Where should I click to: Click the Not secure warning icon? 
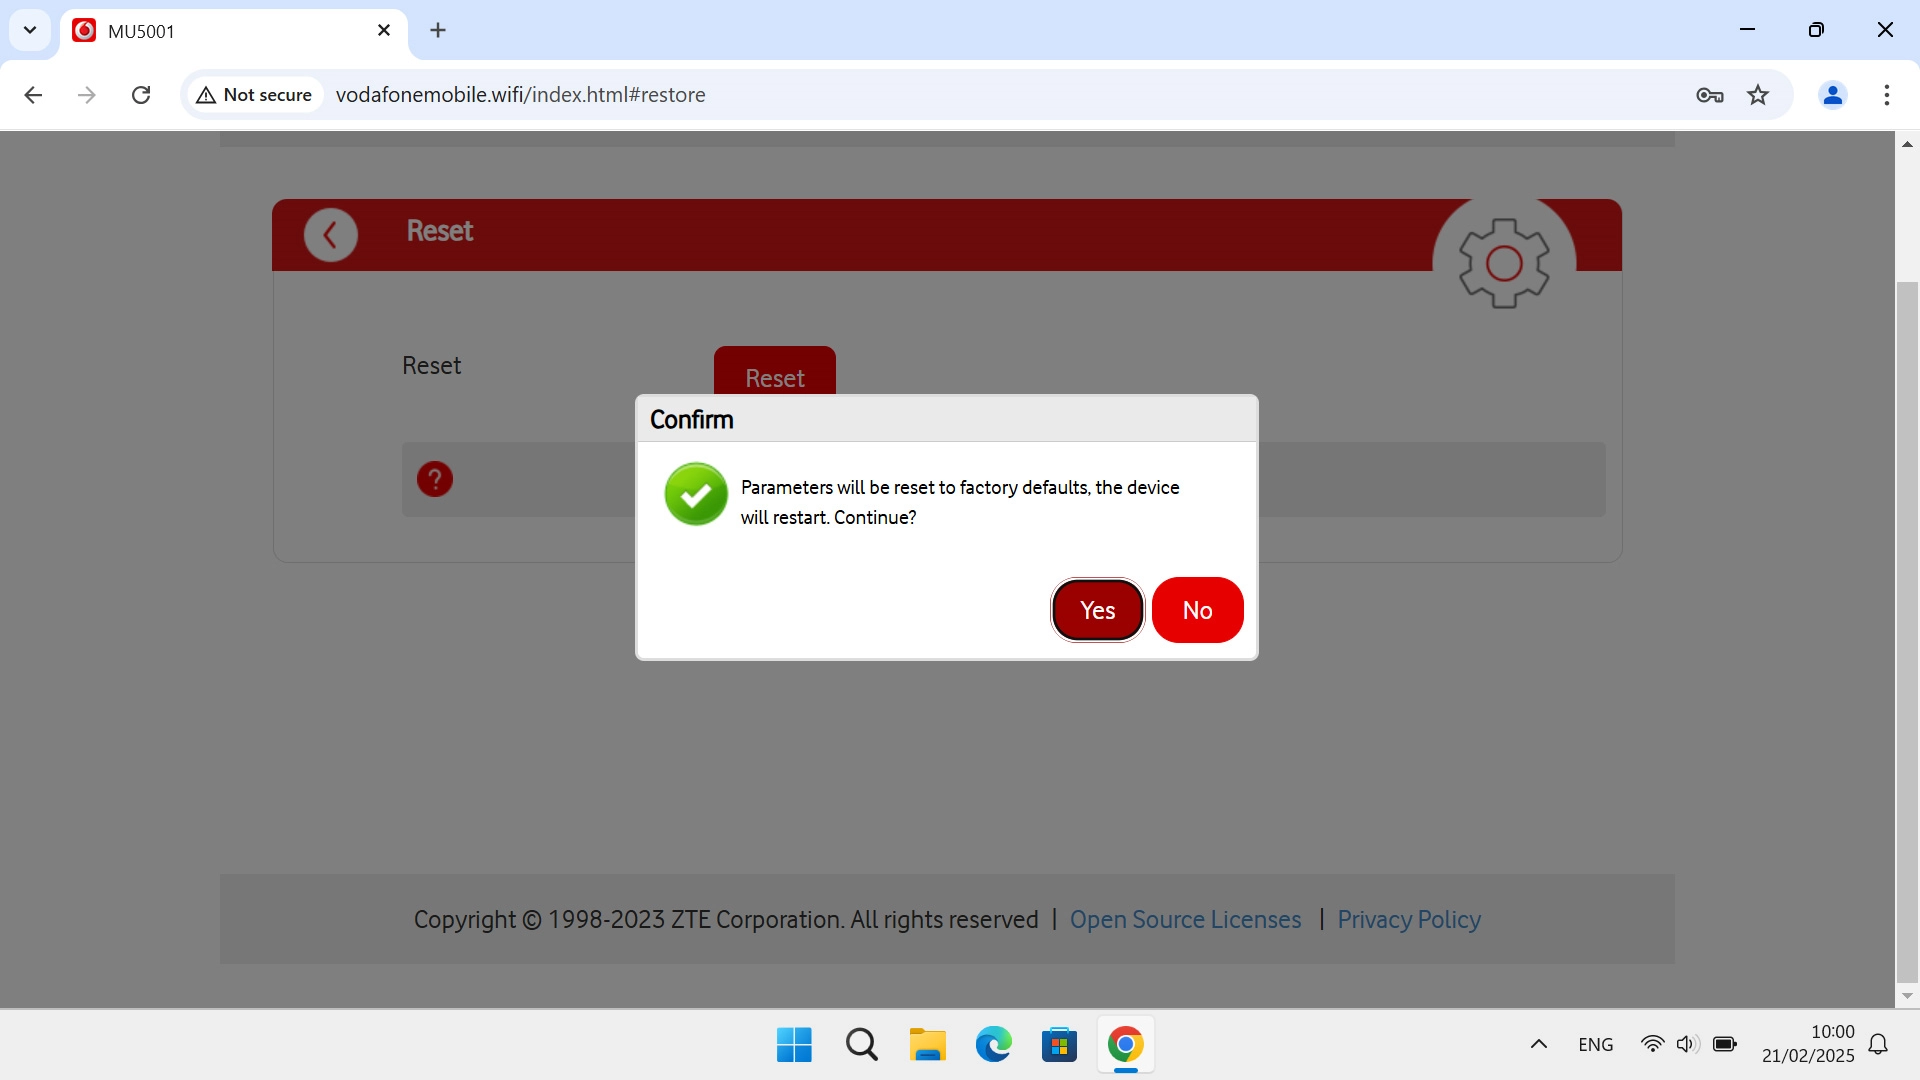(x=206, y=94)
